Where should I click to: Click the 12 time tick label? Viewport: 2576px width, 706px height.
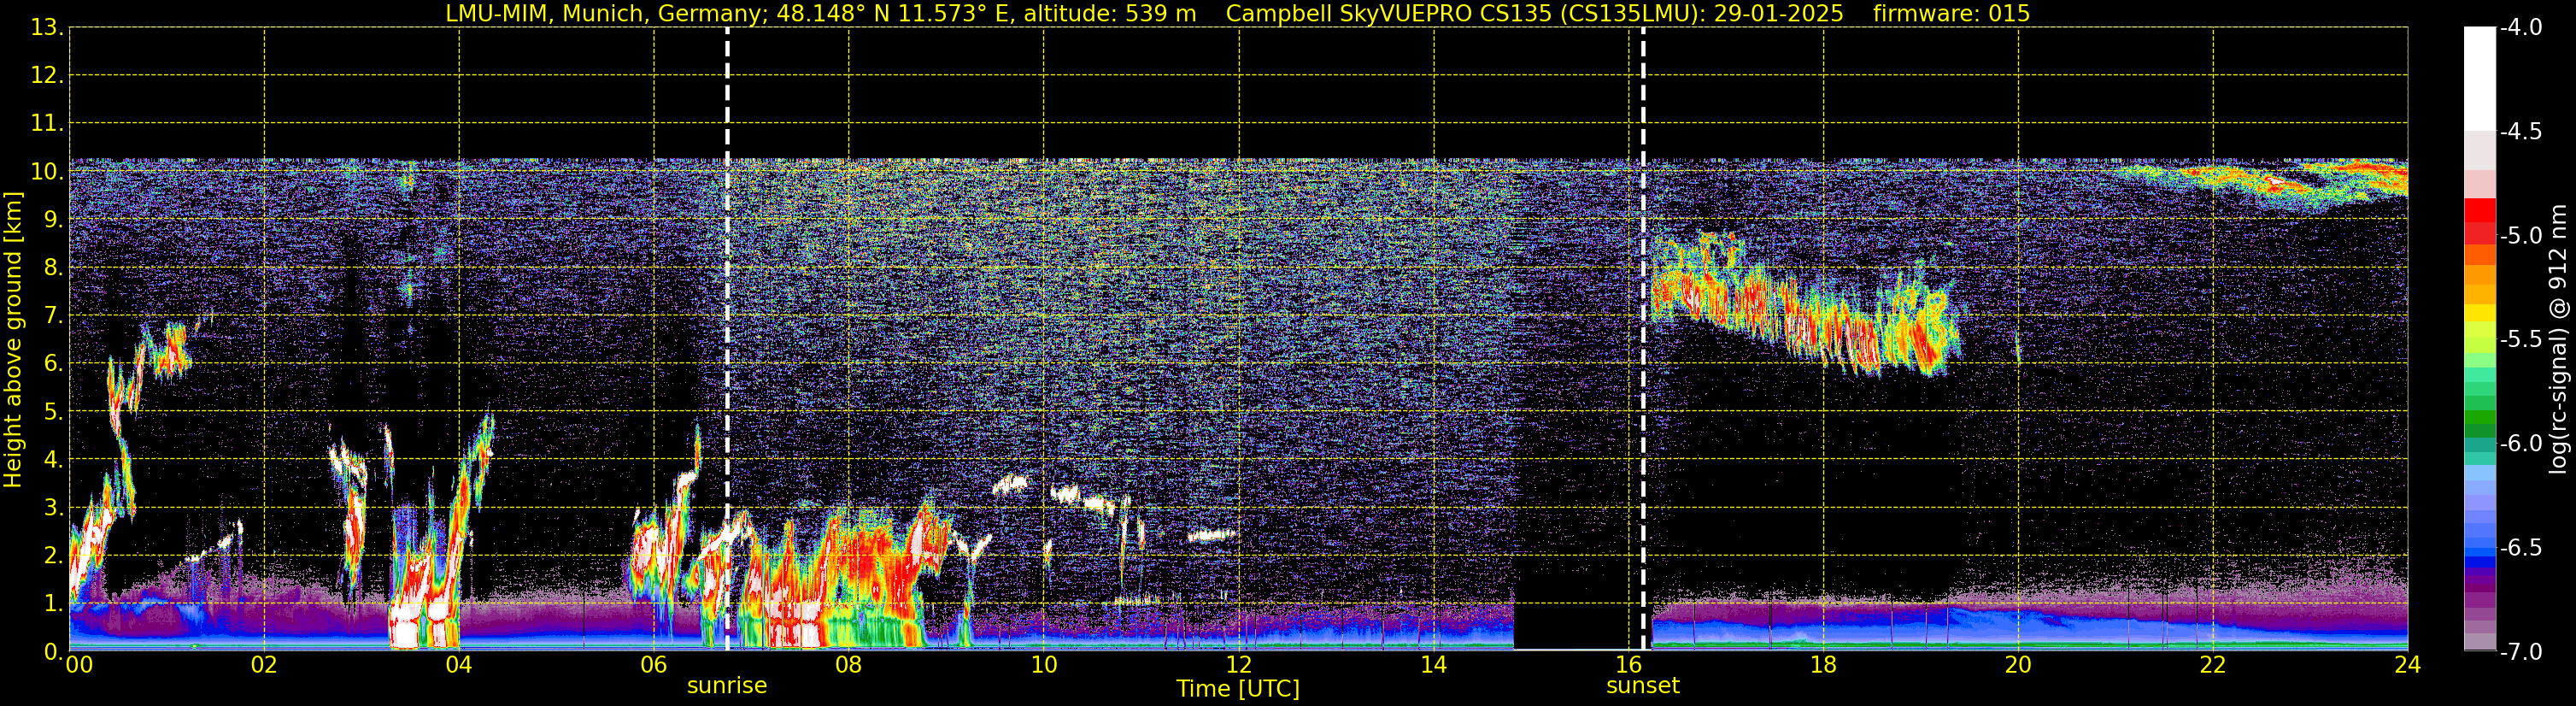pyautogui.click(x=1239, y=665)
